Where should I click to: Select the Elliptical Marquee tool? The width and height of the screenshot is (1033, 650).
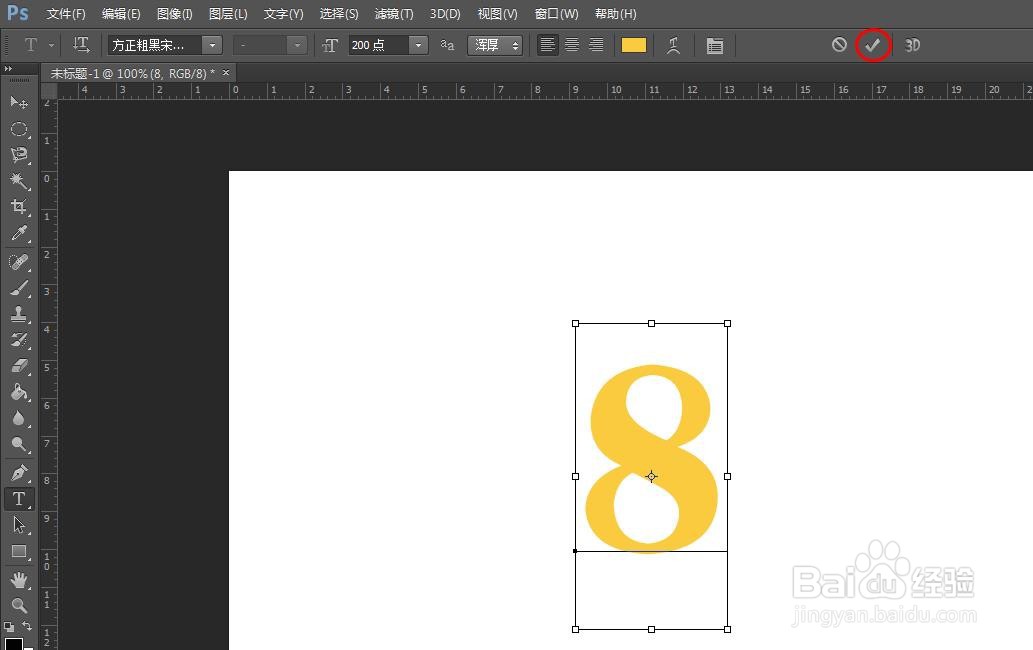coord(18,128)
